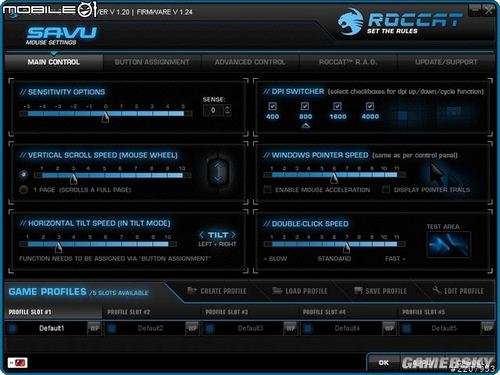Click the tilt left arrow icon
Viewport: 500px width, 375px height.
[x=202, y=235]
